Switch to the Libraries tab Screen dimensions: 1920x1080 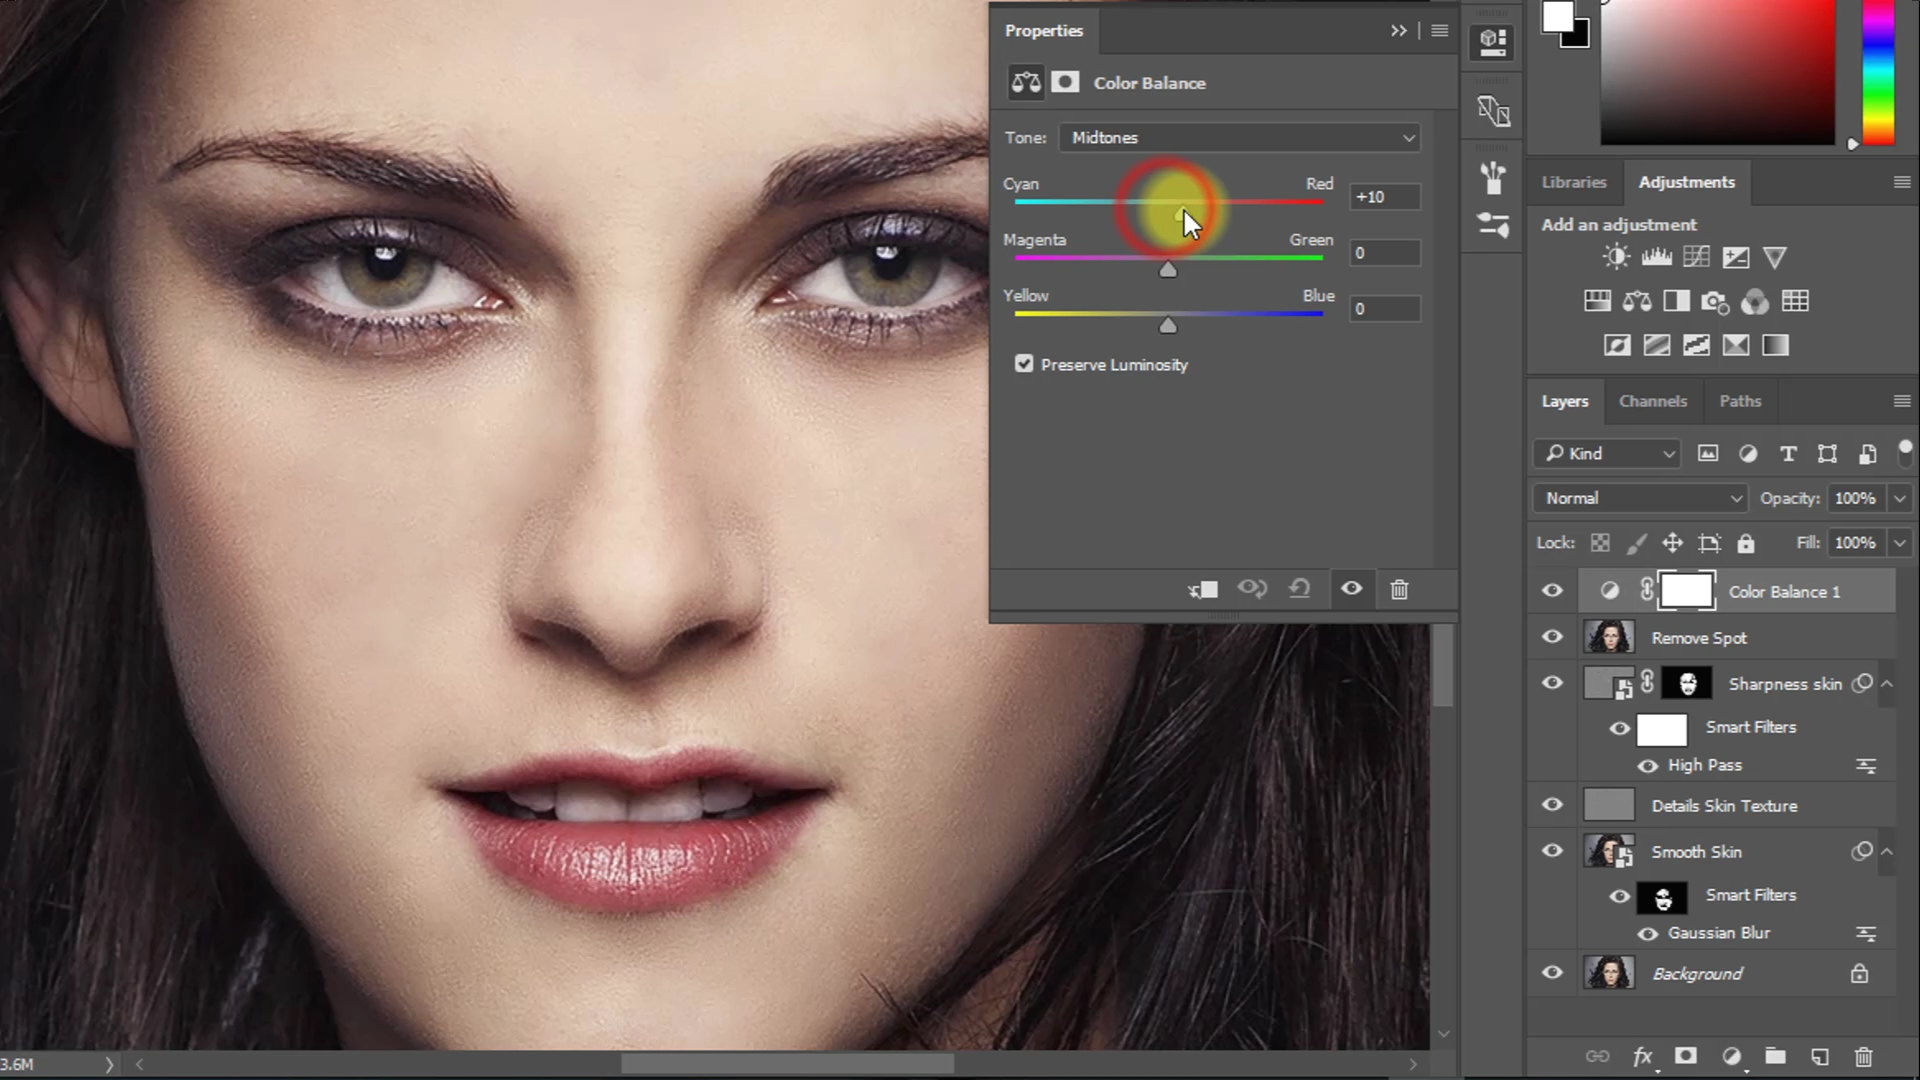pyautogui.click(x=1573, y=182)
